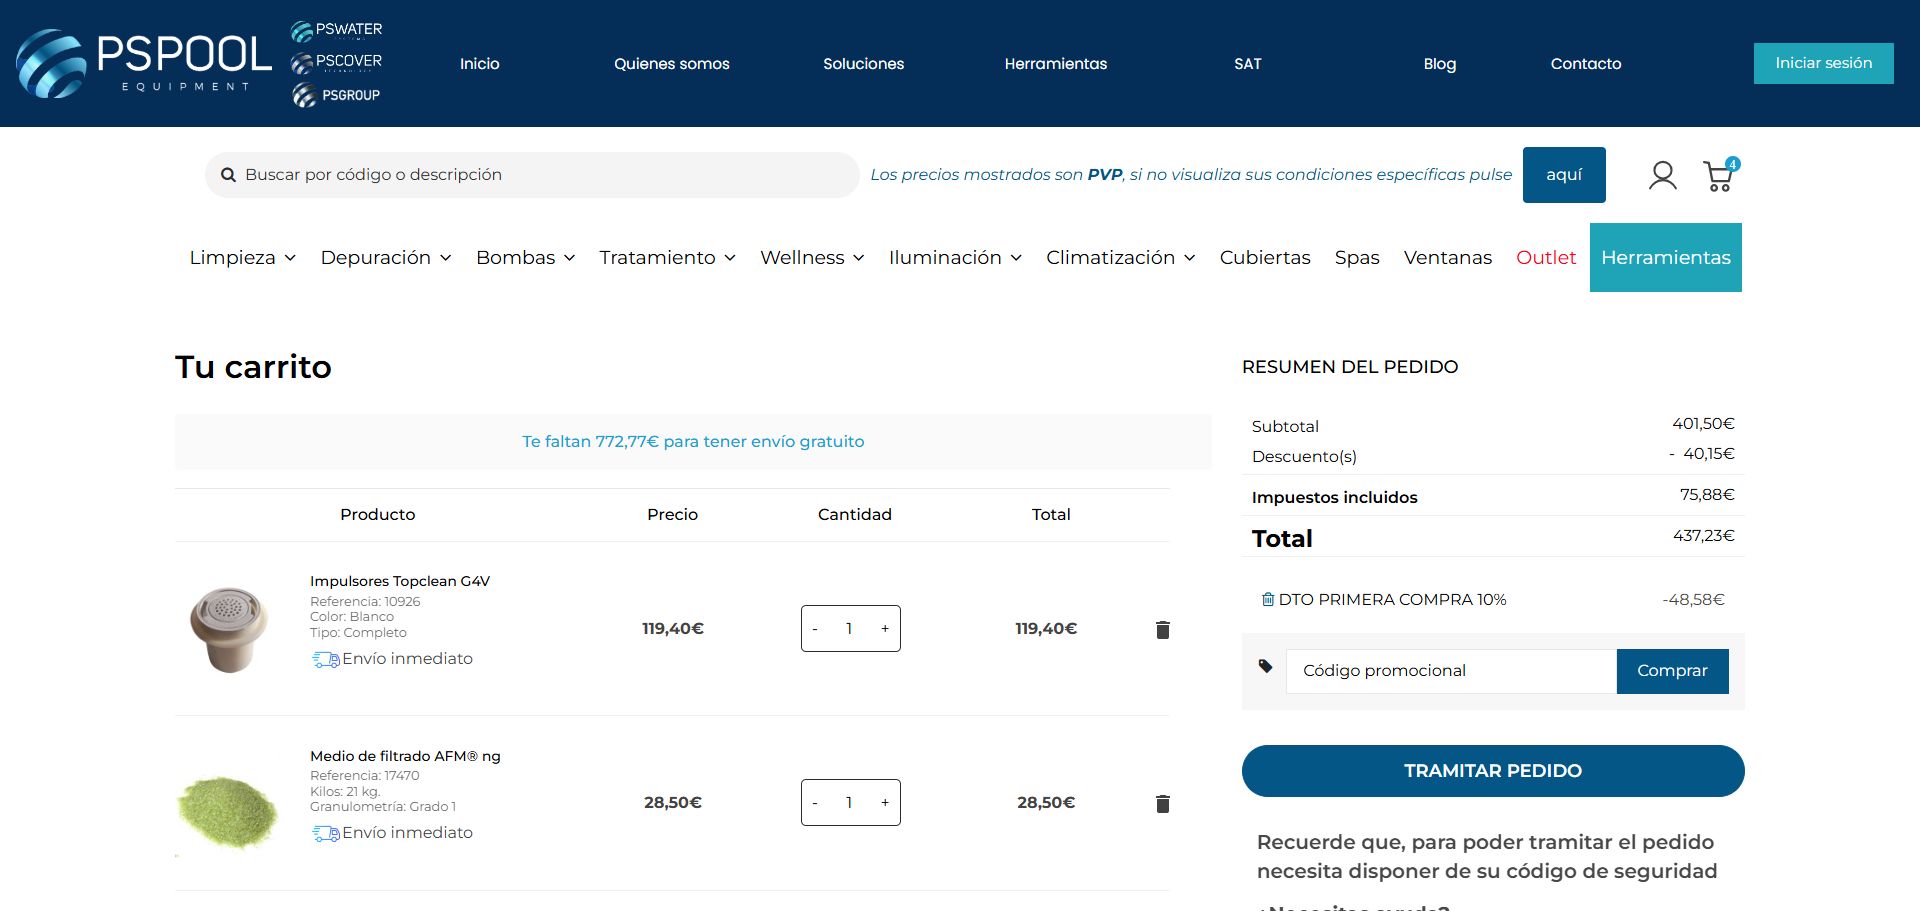
Task: Open the PSPOOL Equipment logo homepage
Action: pyautogui.click(x=144, y=63)
